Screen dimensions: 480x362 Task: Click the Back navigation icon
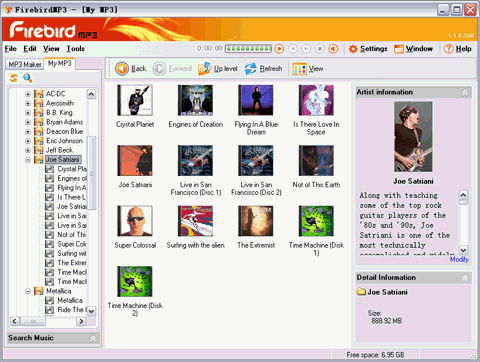click(x=122, y=69)
